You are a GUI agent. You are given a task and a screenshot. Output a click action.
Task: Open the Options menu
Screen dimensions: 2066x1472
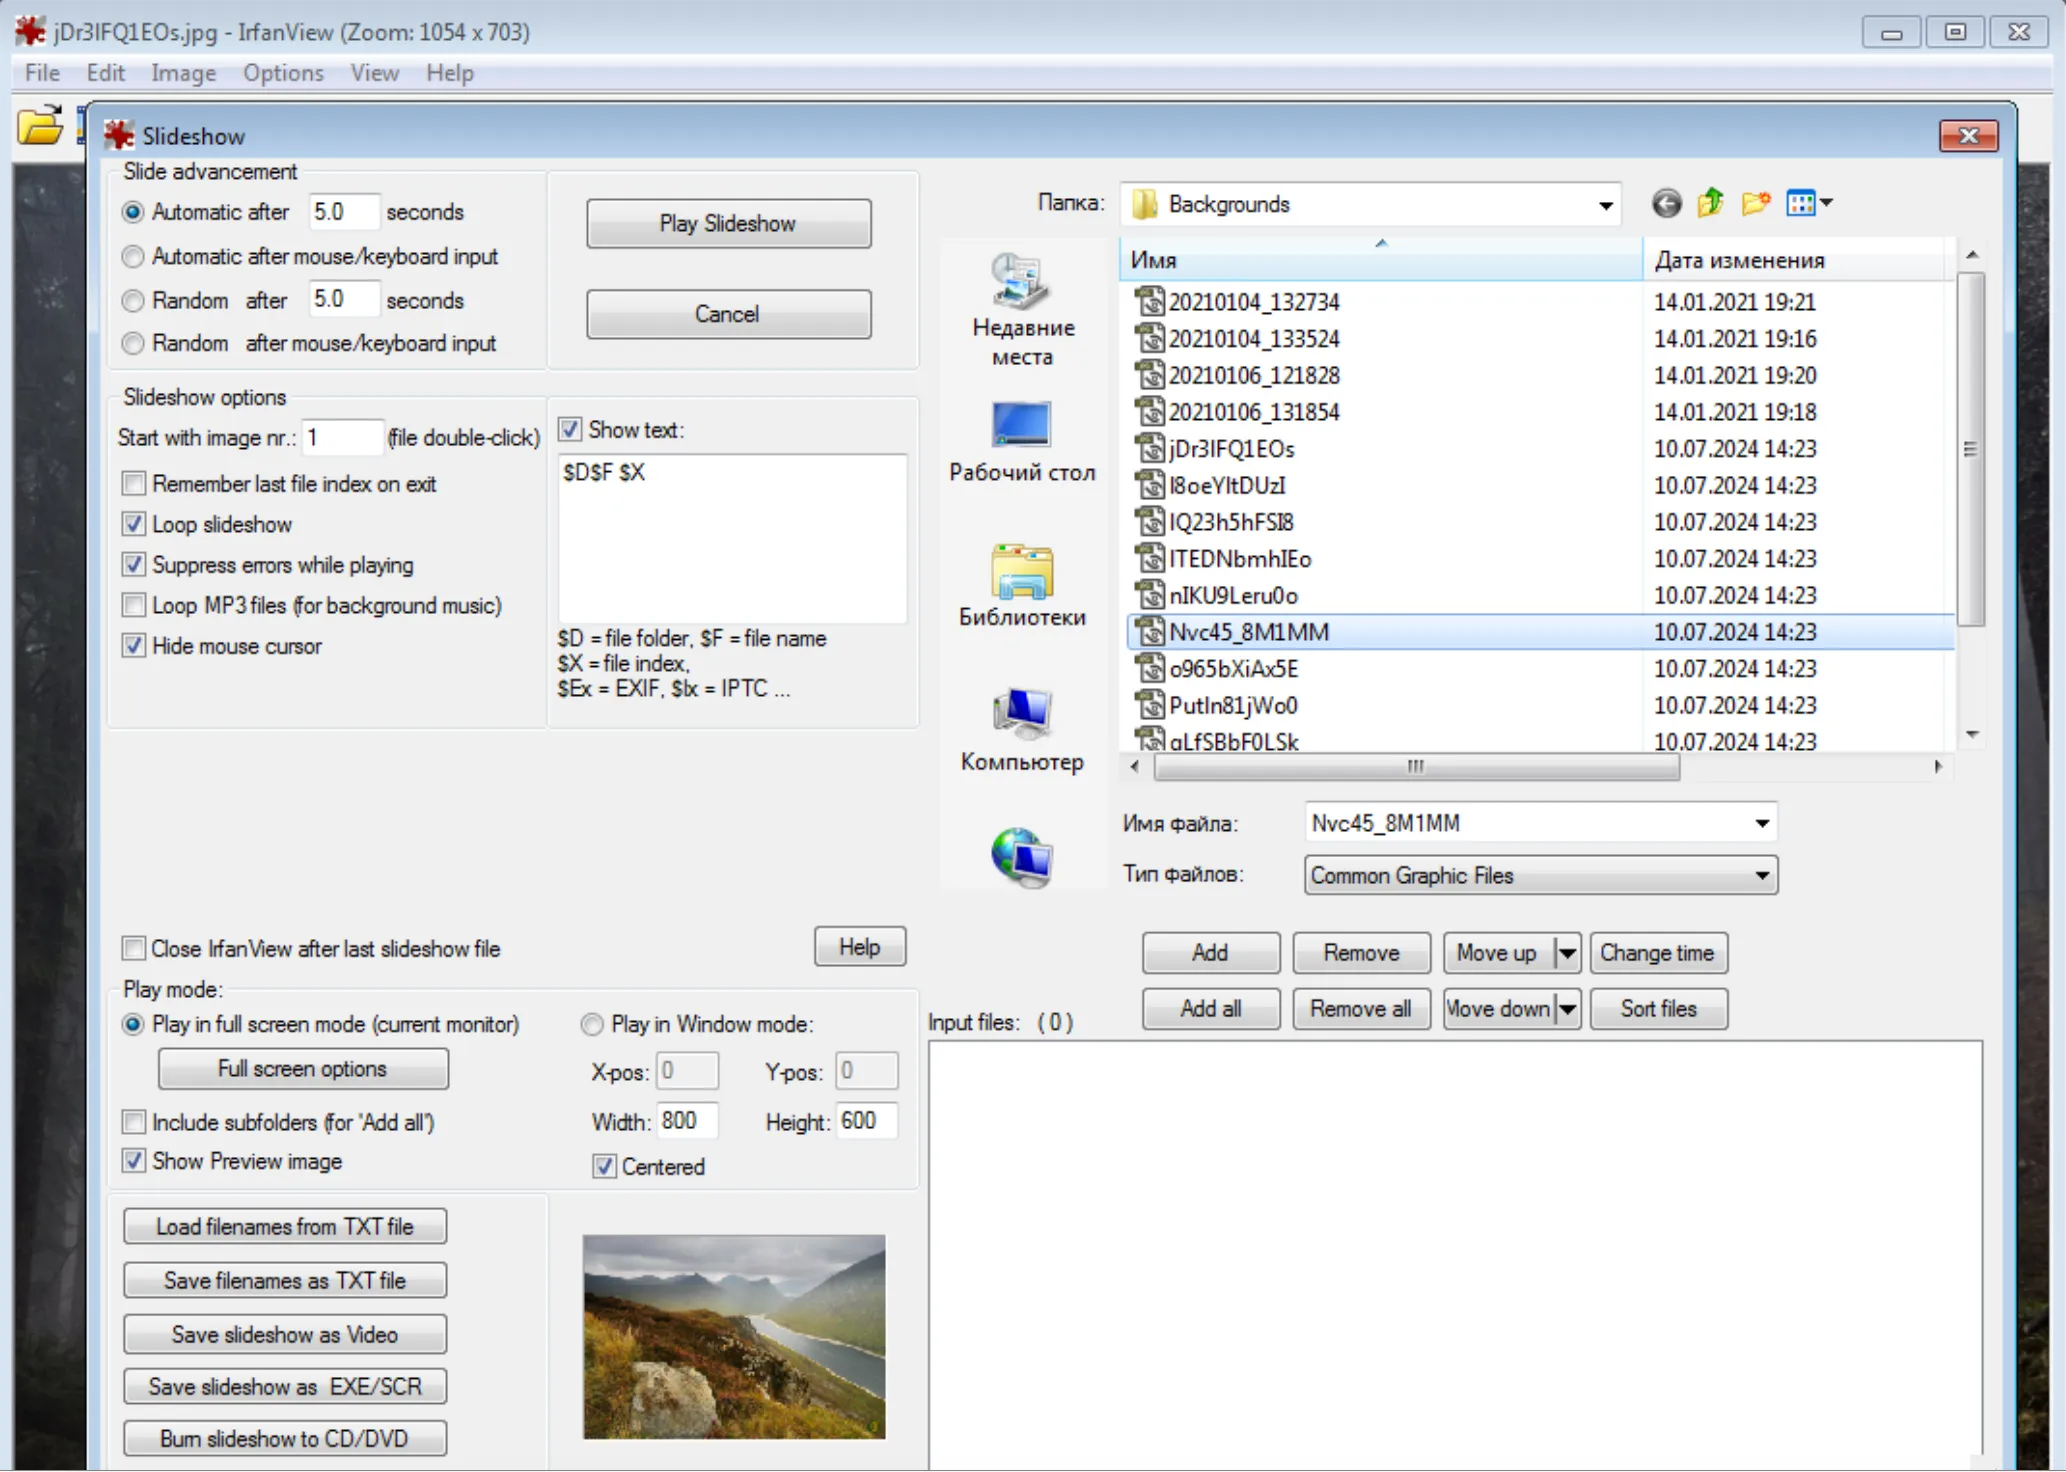[283, 73]
